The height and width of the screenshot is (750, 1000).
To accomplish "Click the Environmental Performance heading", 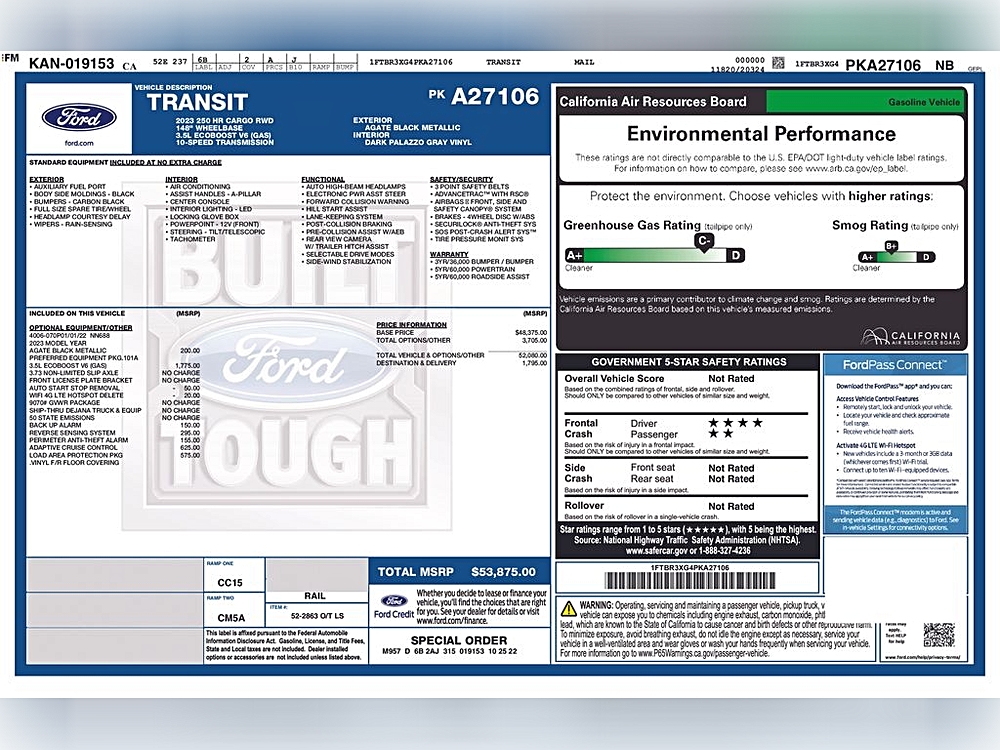I will (x=761, y=134).
